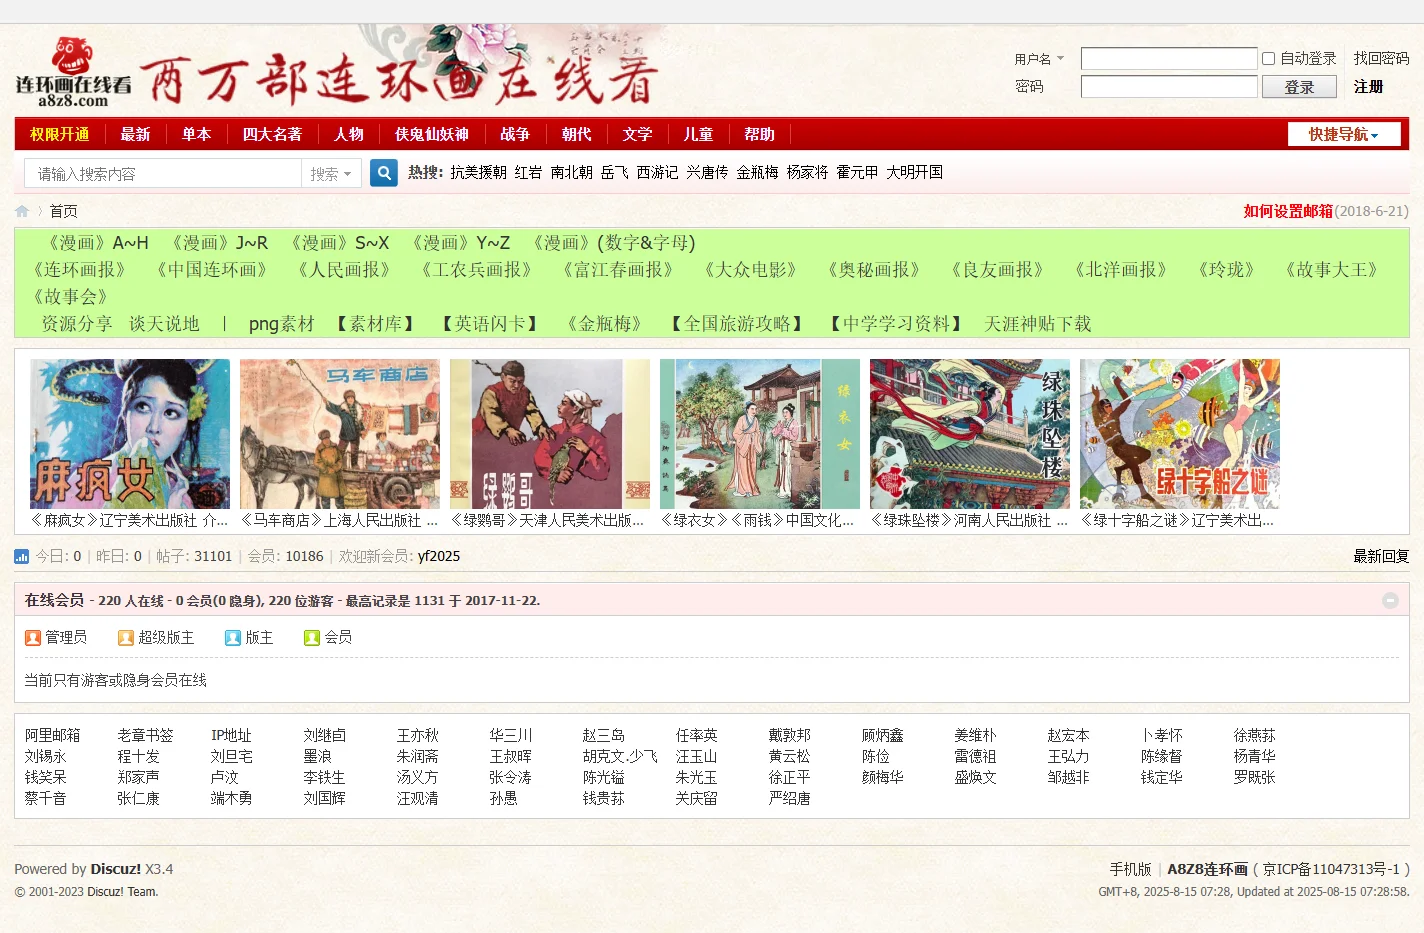The width and height of the screenshot is (1424, 933).
Task: Open the 绿鹦哥 comic cover thumbnail
Action: pyautogui.click(x=550, y=434)
